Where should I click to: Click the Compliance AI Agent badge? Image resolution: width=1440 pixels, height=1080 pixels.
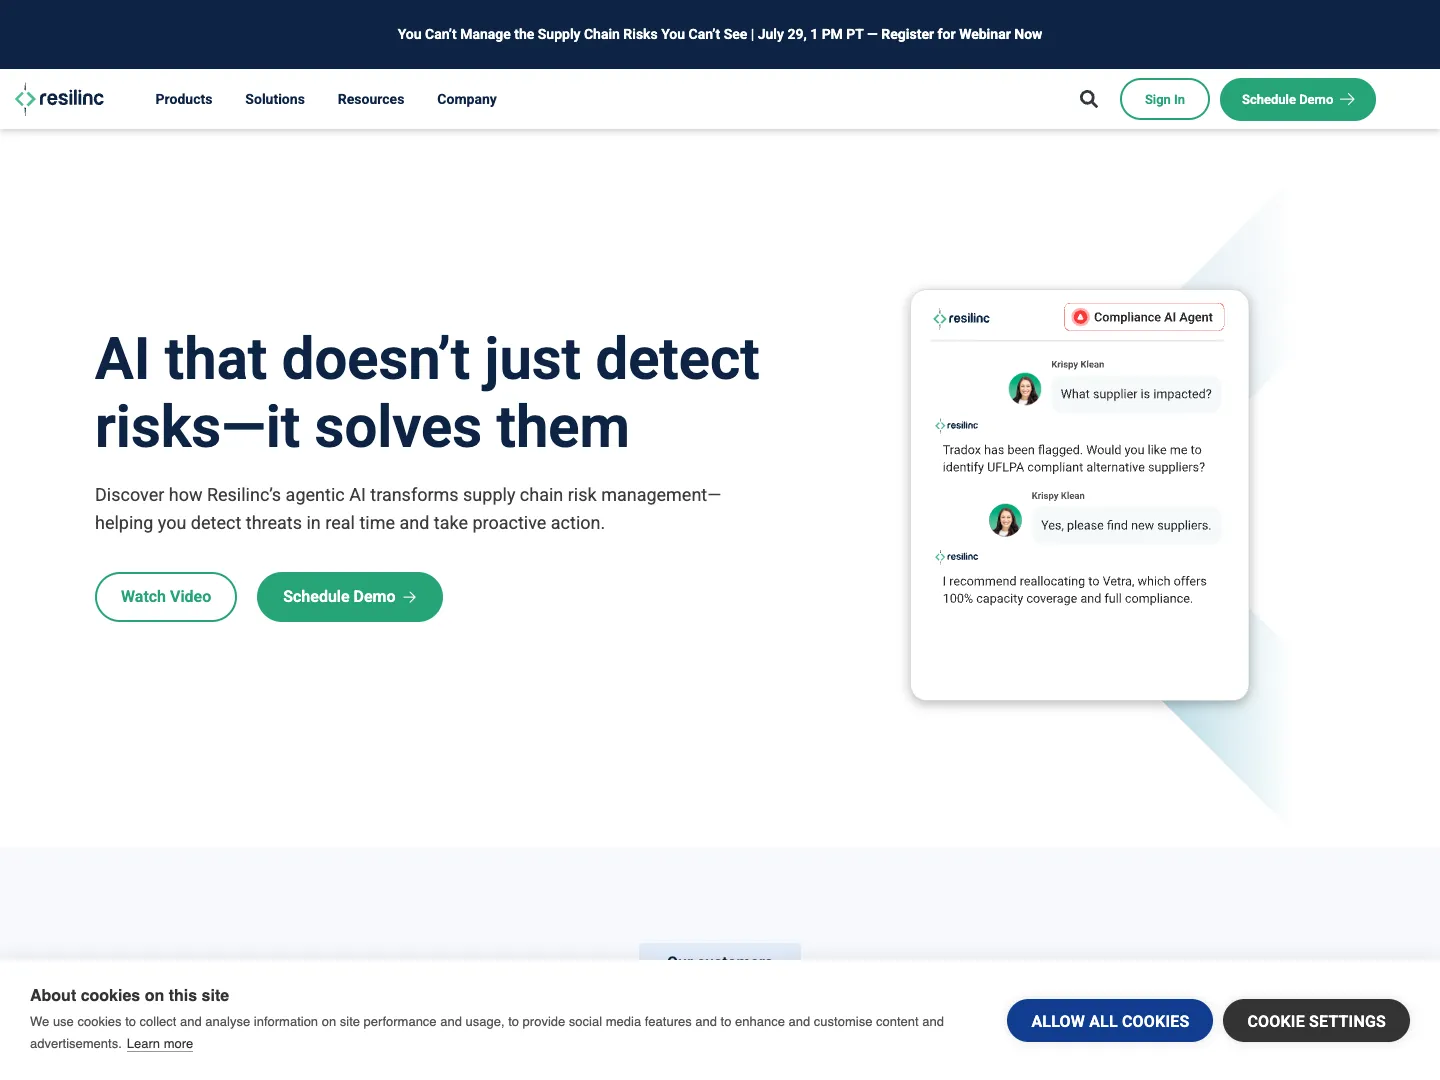pyautogui.click(x=1144, y=317)
